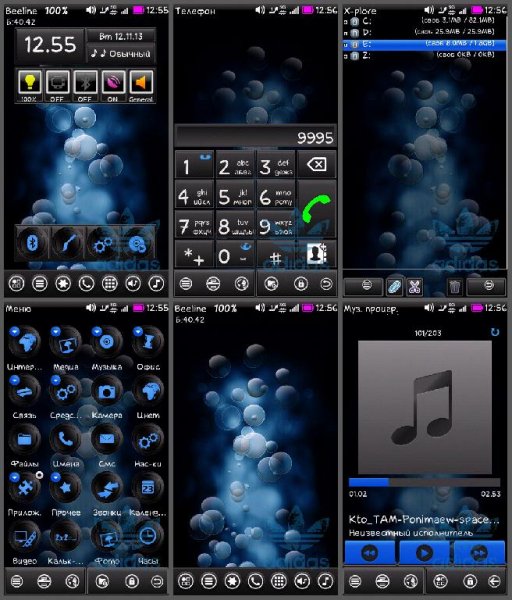Open the 12.55 clock widget
512x600 pixels.
(50, 45)
